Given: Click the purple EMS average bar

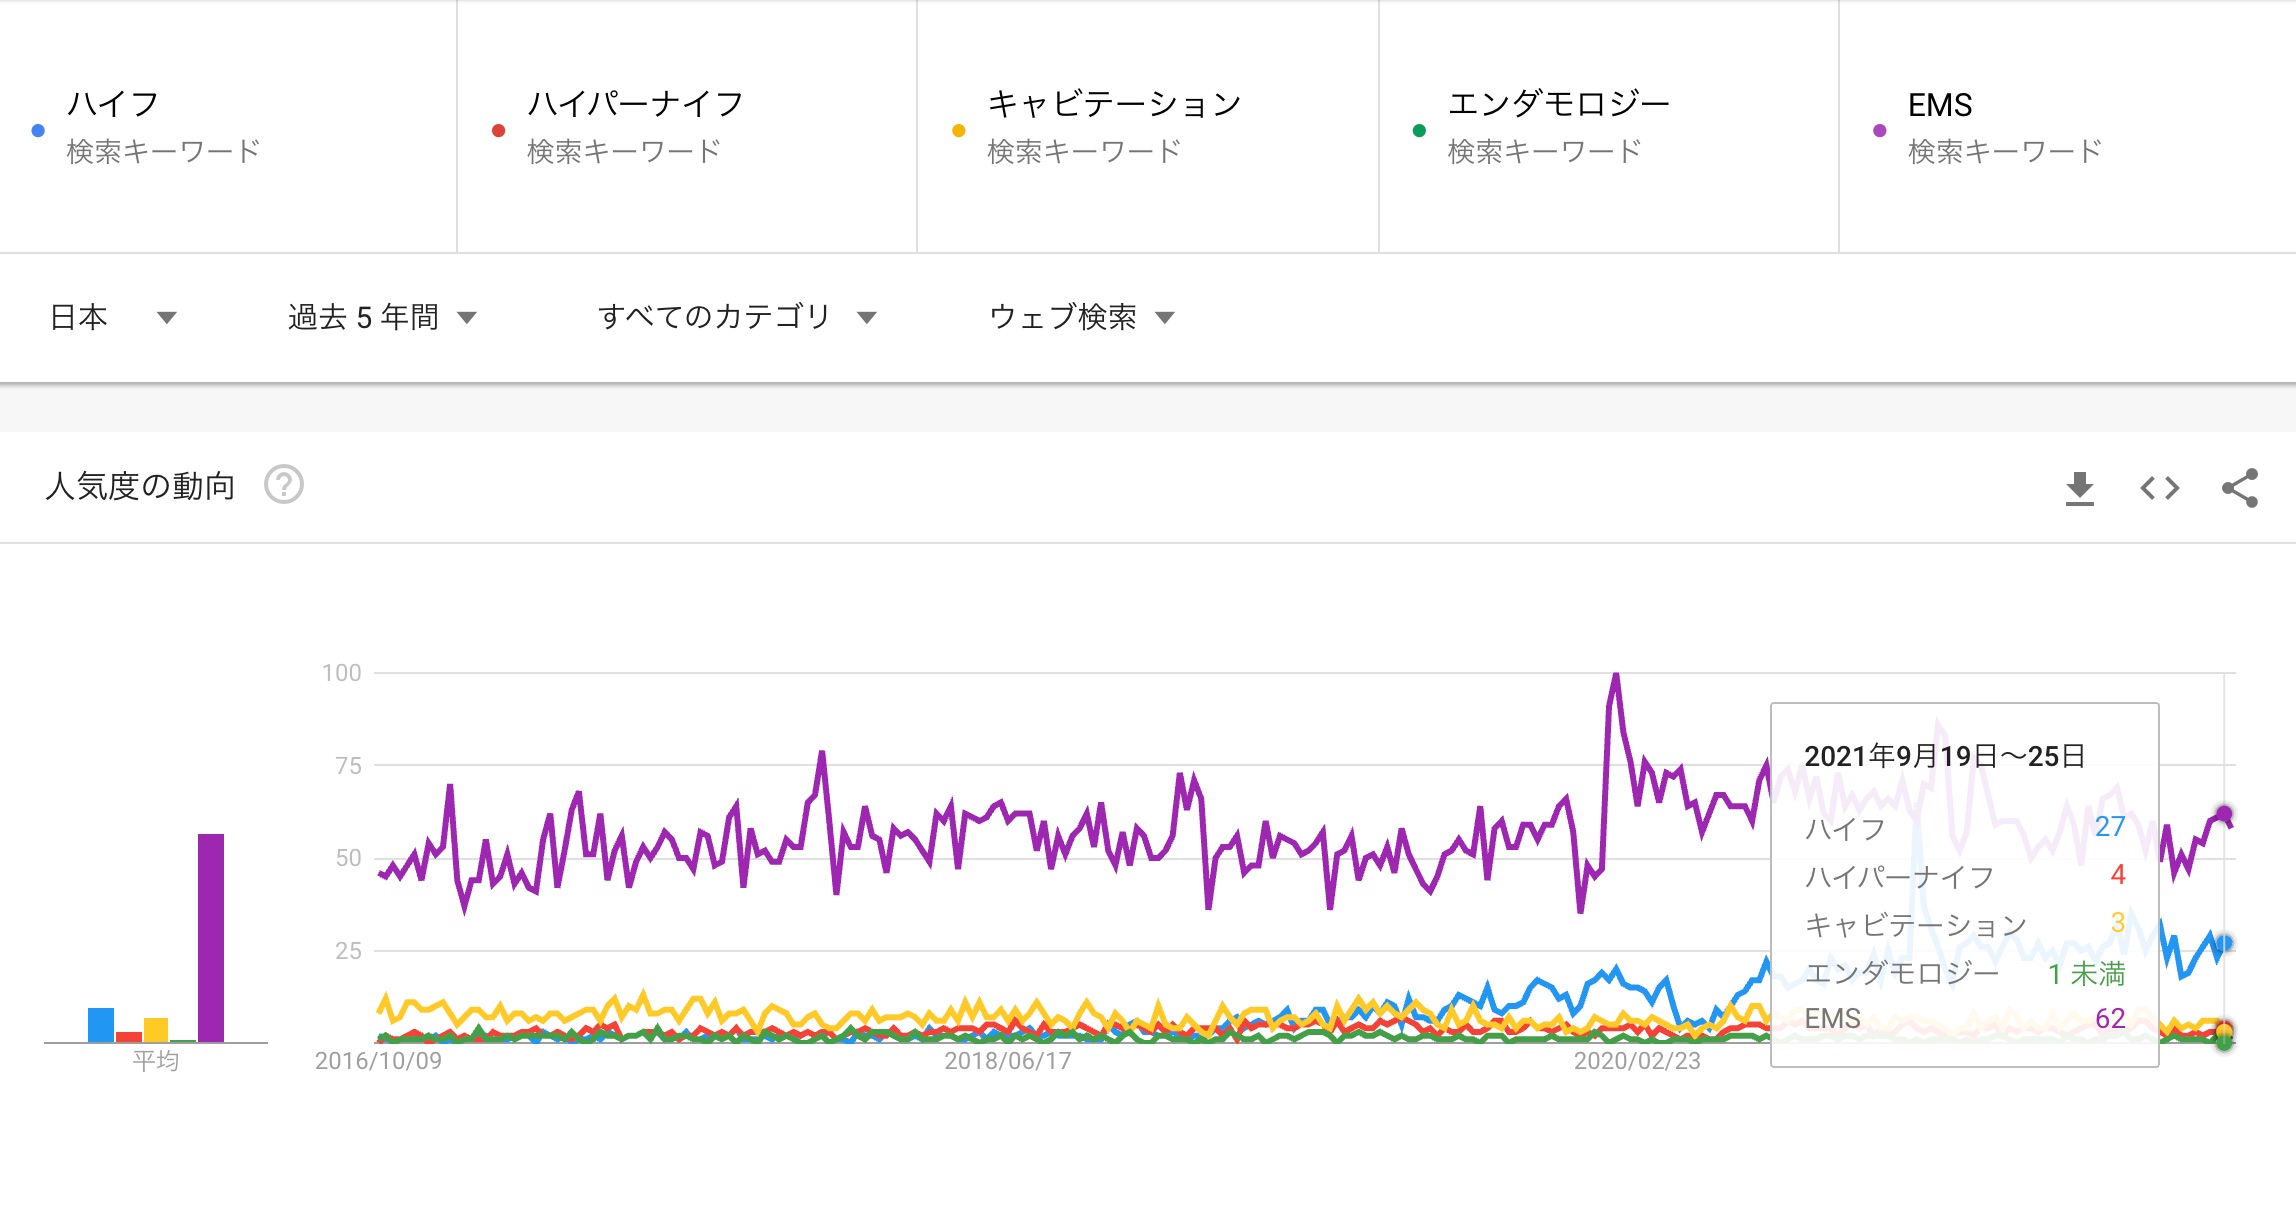Looking at the screenshot, I should coord(211,937).
